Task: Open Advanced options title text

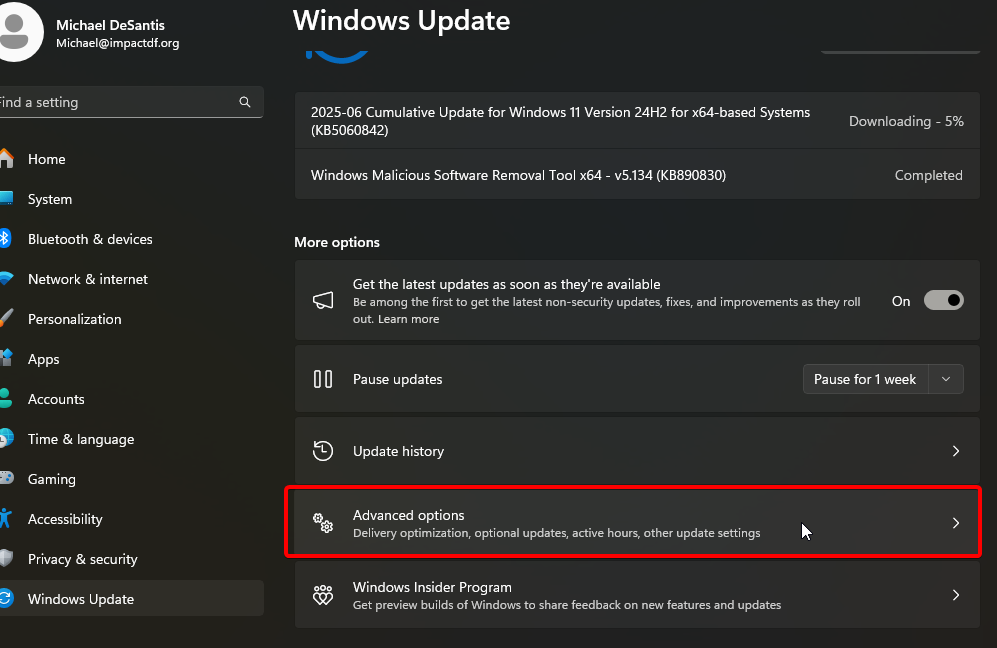Action: point(408,515)
